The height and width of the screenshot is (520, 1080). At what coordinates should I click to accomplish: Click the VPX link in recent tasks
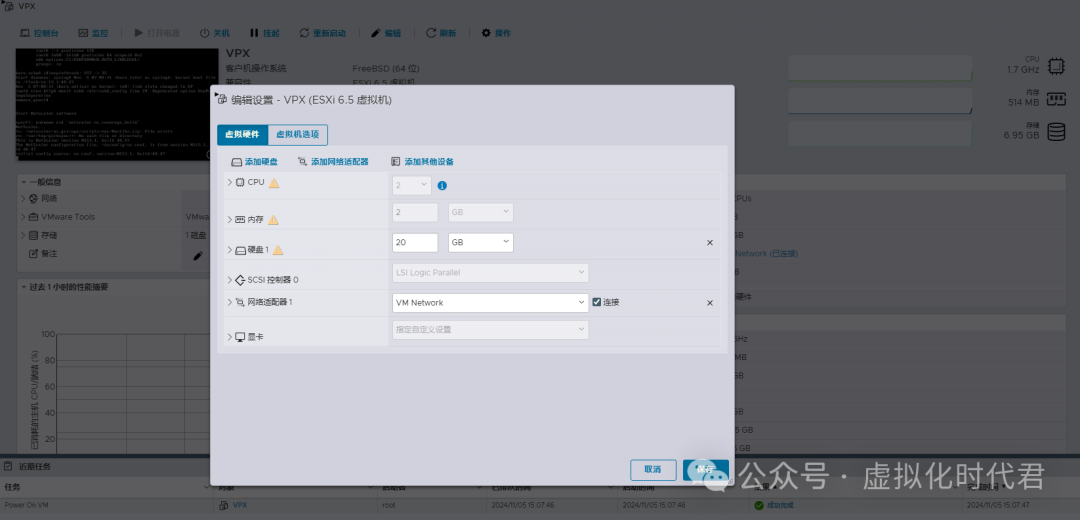pos(240,505)
